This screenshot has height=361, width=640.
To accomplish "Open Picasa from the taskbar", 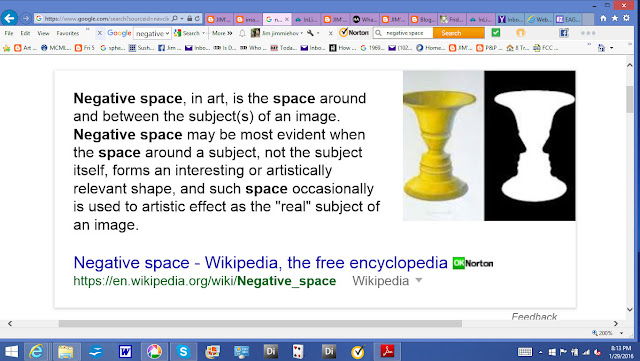I will (x=154, y=351).
